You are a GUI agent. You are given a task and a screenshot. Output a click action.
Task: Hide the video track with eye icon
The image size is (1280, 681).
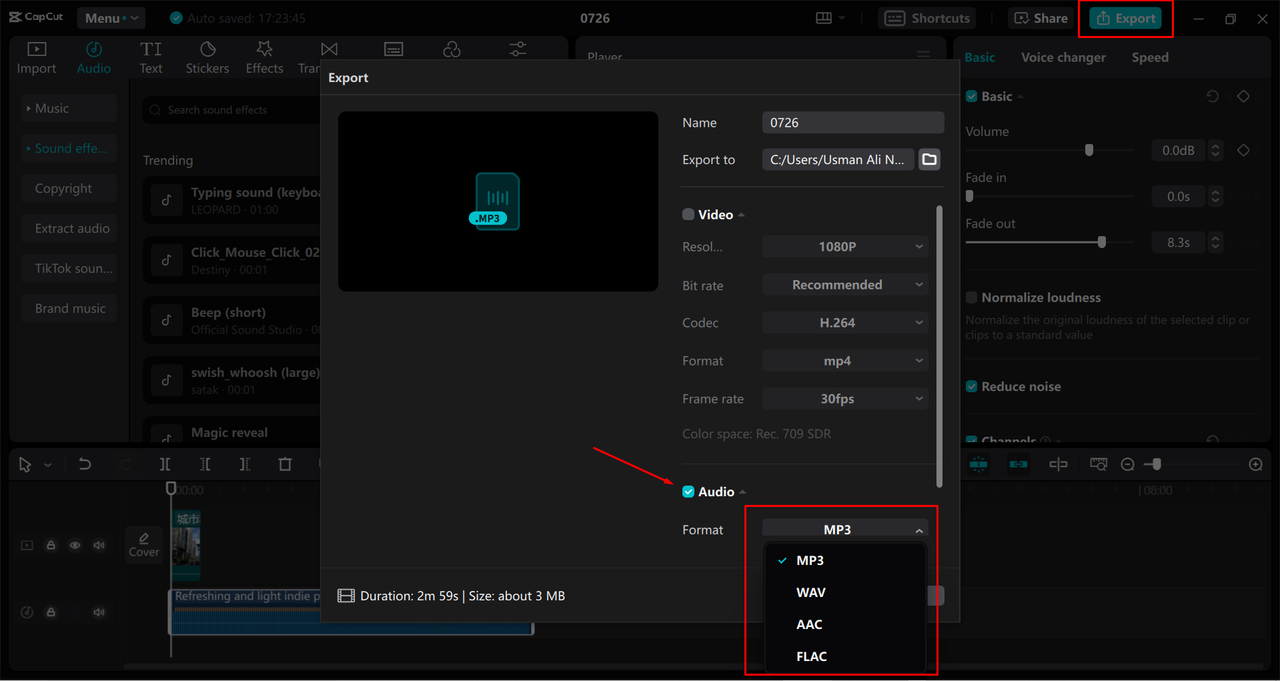pos(75,545)
